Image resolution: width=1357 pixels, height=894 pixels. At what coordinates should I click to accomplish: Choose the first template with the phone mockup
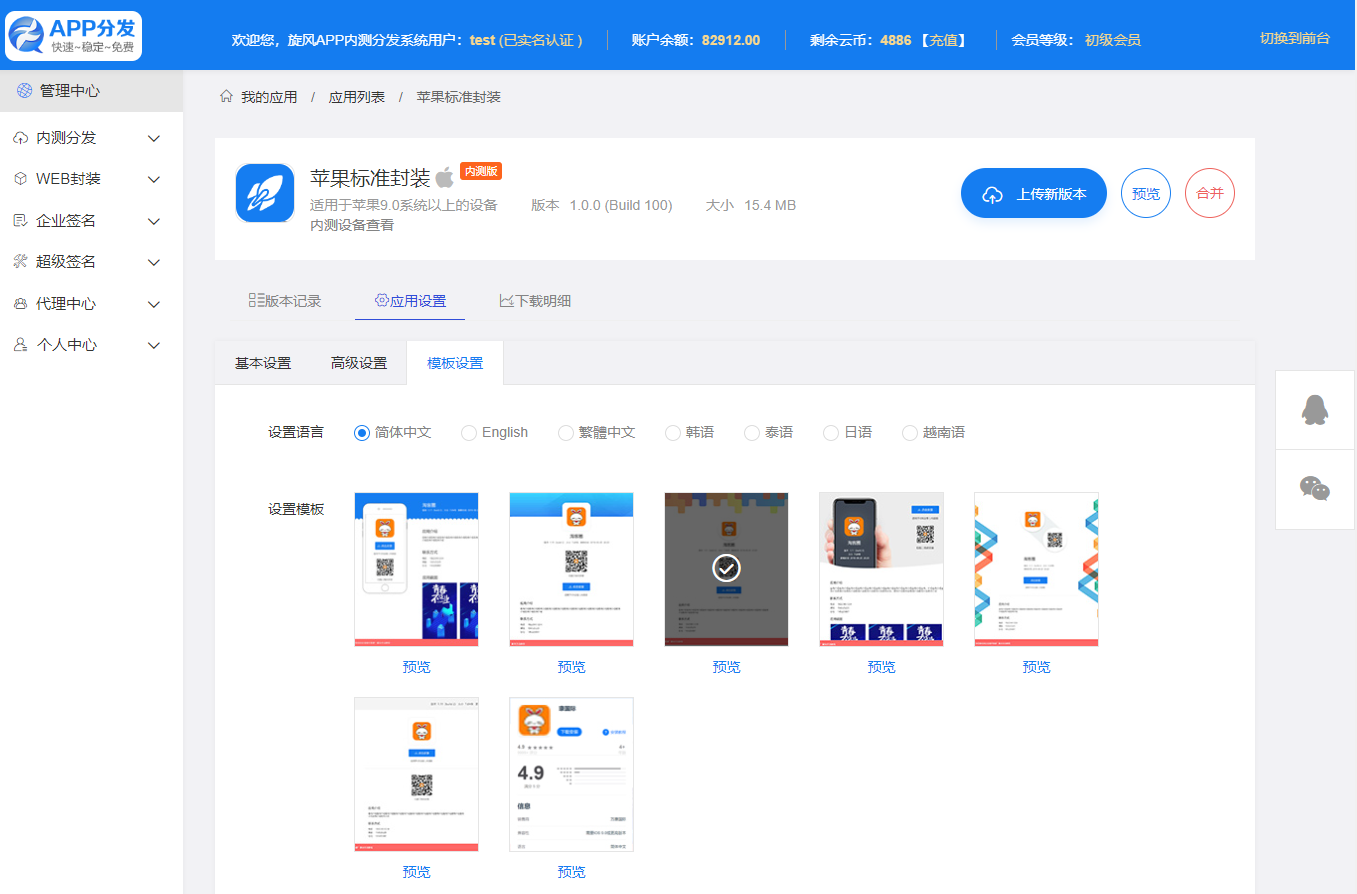pyautogui.click(x=417, y=569)
